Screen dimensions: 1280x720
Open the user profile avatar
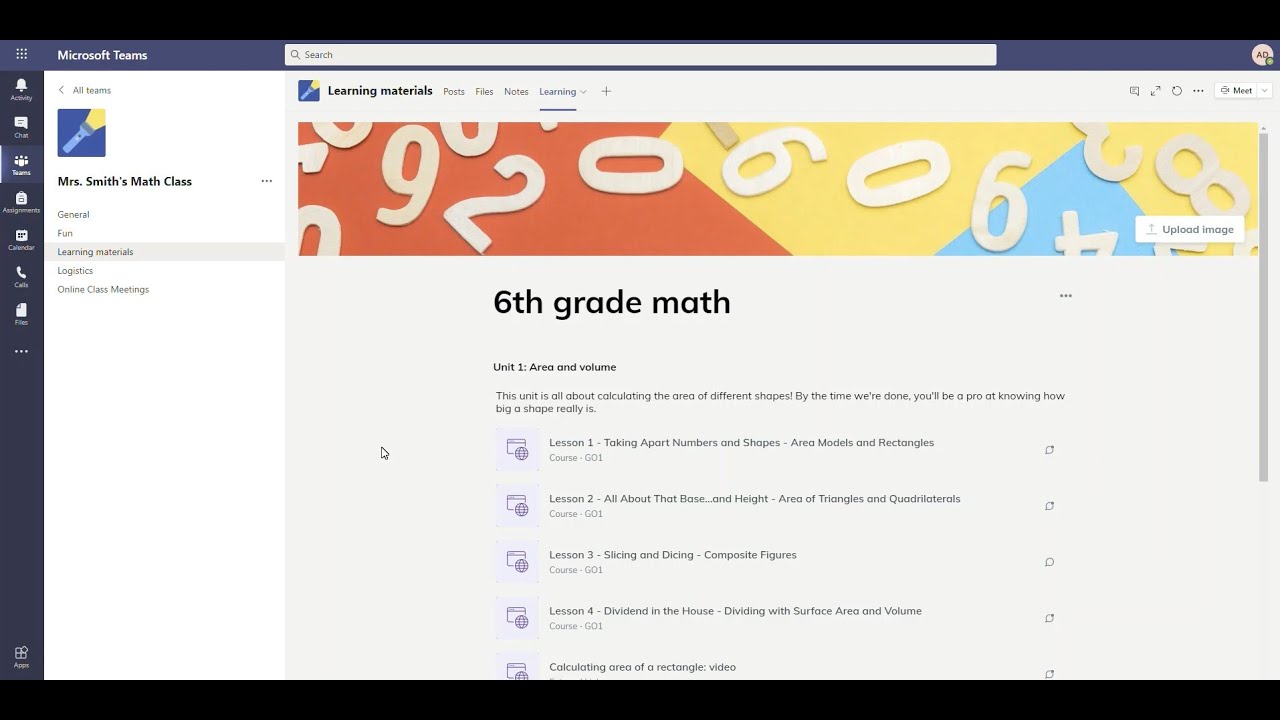1262,55
